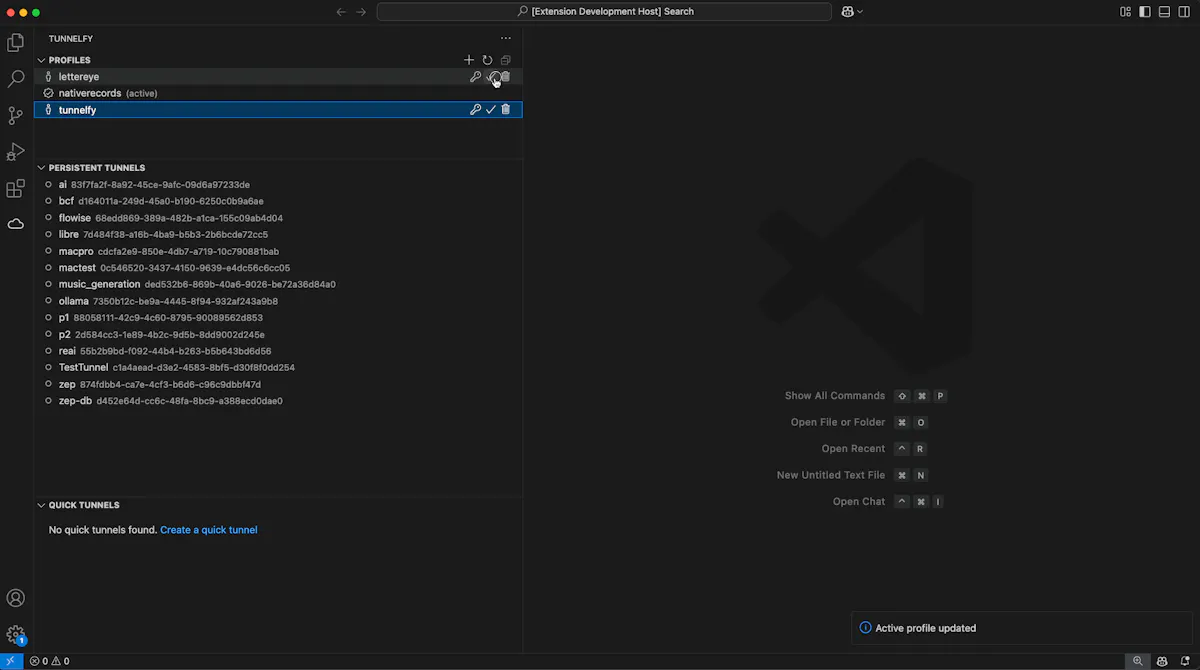Image resolution: width=1200 pixels, height=670 pixels.
Task: Open the Manage gear icon
Action: pyautogui.click(x=16, y=634)
